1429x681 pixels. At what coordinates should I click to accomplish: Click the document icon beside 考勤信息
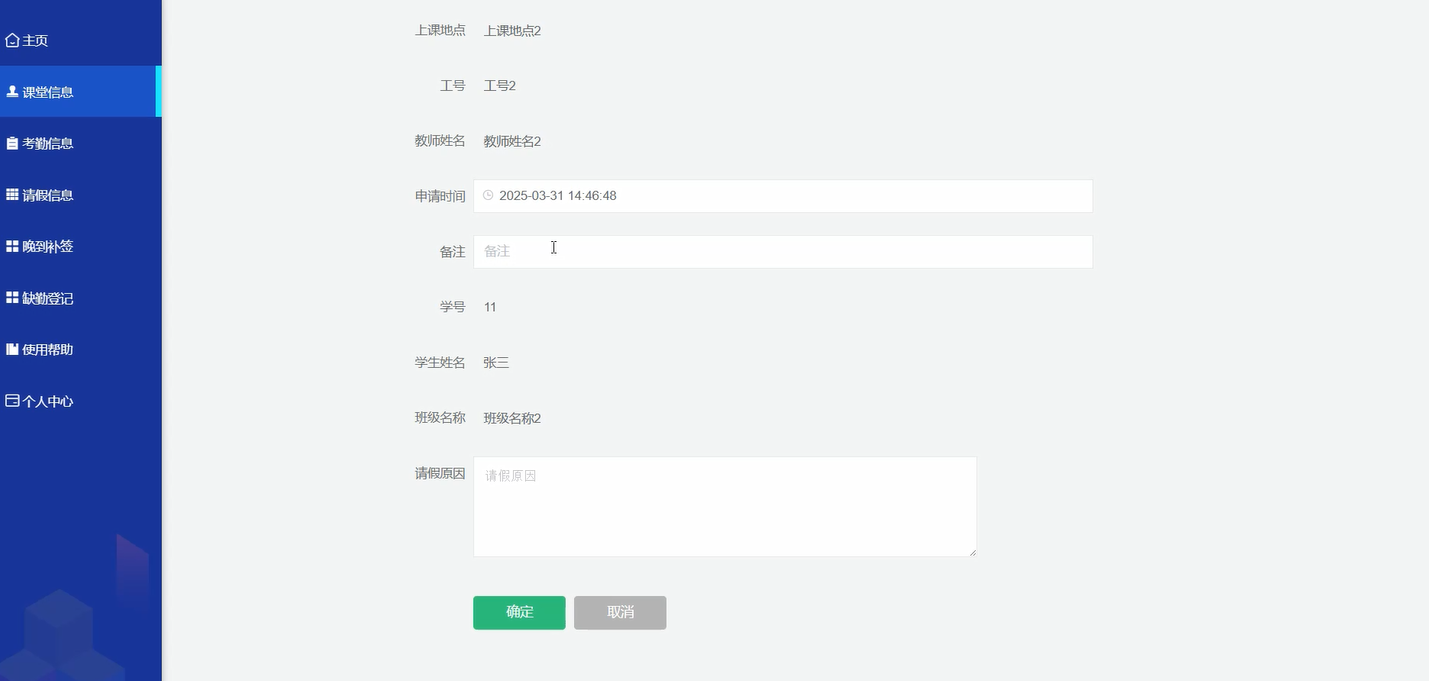point(10,142)
